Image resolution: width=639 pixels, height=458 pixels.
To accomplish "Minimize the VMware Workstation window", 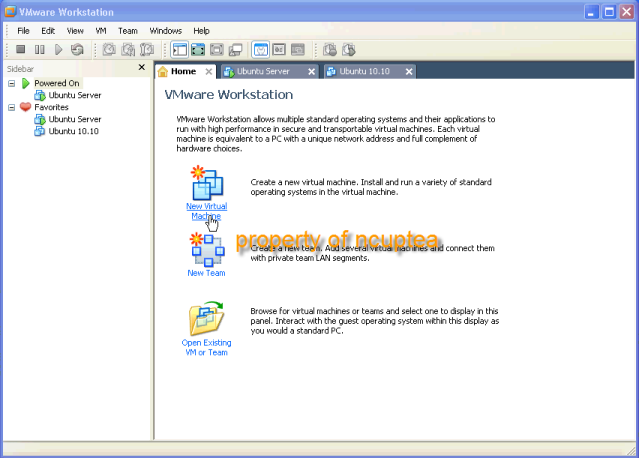I will click(x=591, y=12).
